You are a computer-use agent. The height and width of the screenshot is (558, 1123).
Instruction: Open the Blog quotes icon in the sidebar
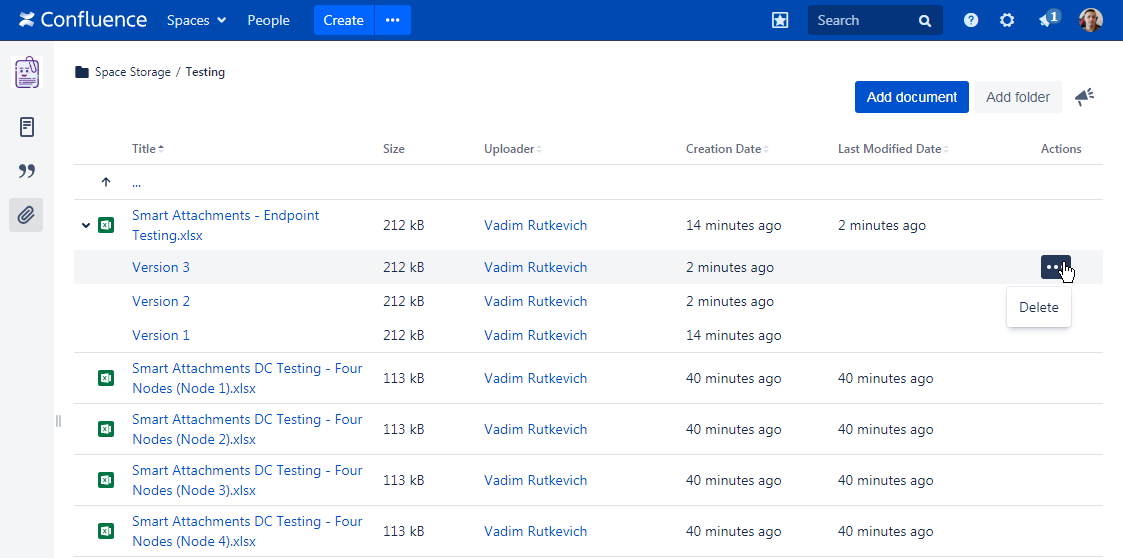27,171
